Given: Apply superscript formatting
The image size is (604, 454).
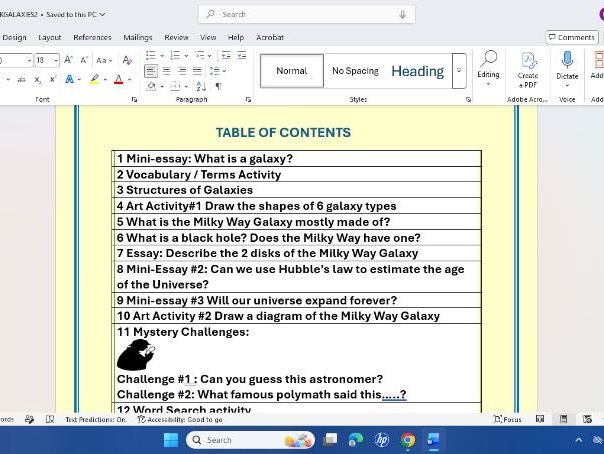Looking at the screenshot, I should click(53, 79).
